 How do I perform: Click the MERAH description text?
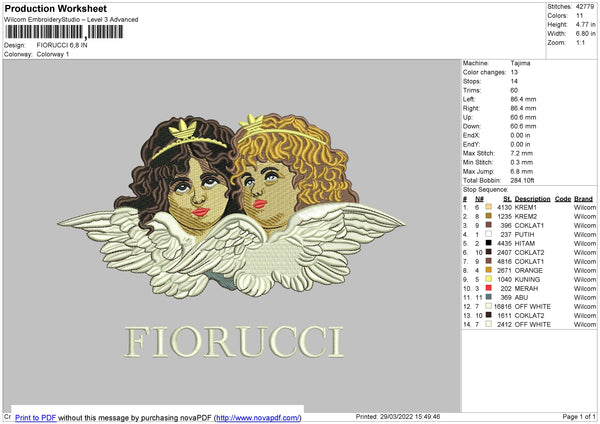coord(526,289)
